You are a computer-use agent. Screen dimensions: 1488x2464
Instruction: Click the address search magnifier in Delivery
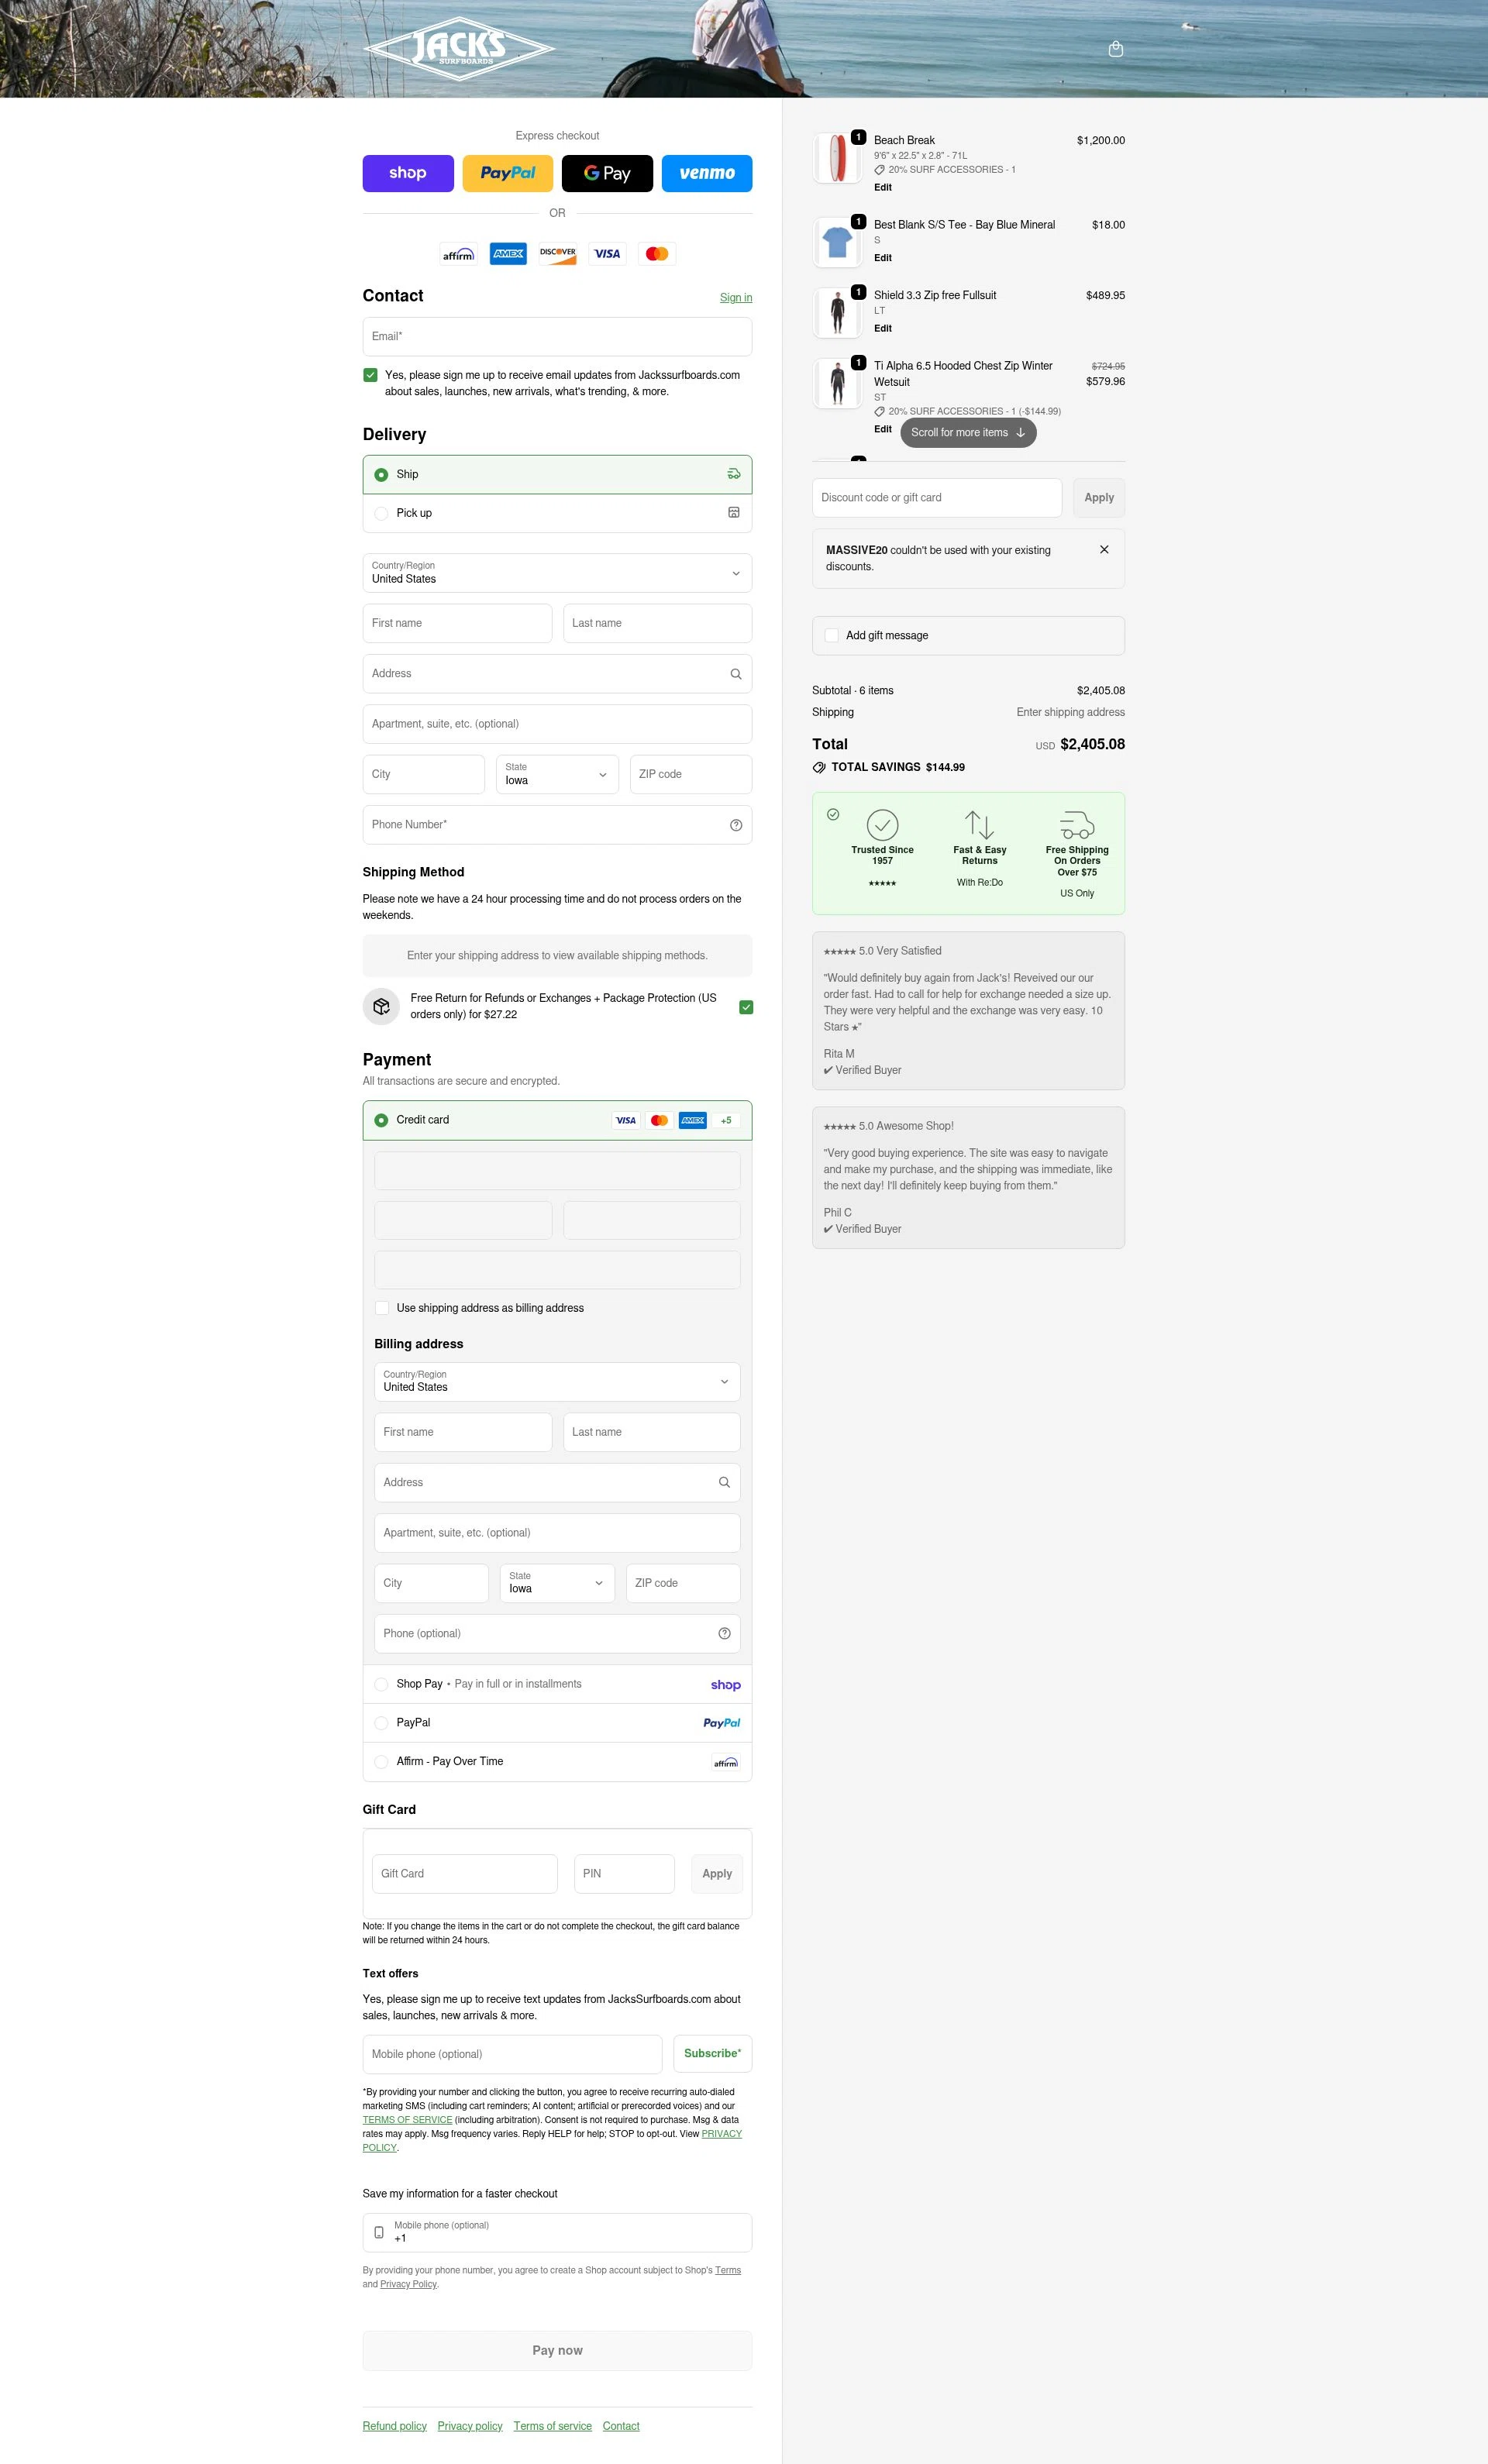[x=735, y=674]
